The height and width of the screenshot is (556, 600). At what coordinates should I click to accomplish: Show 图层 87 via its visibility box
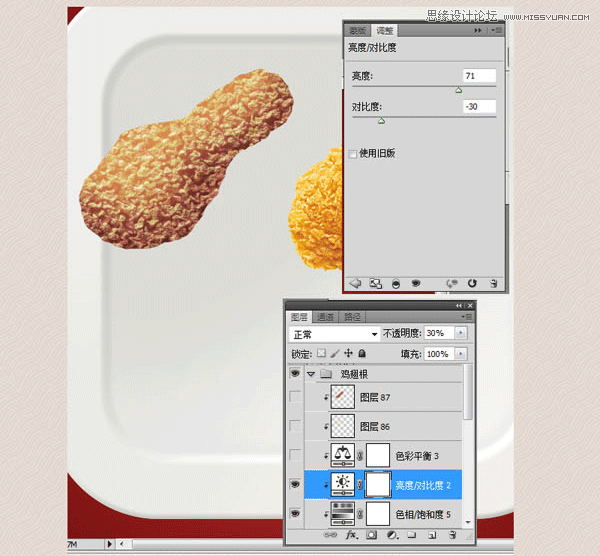click(295, 396)
